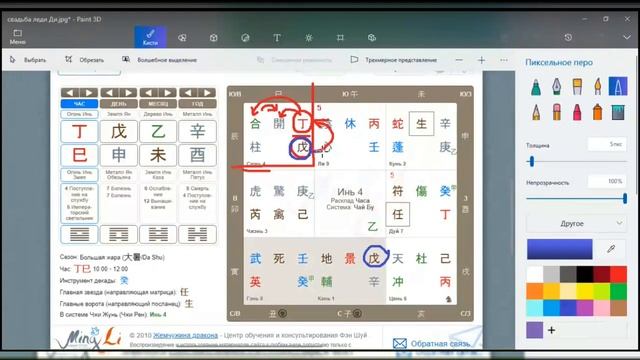Click the opacity value field 100%

pos(607,181)
